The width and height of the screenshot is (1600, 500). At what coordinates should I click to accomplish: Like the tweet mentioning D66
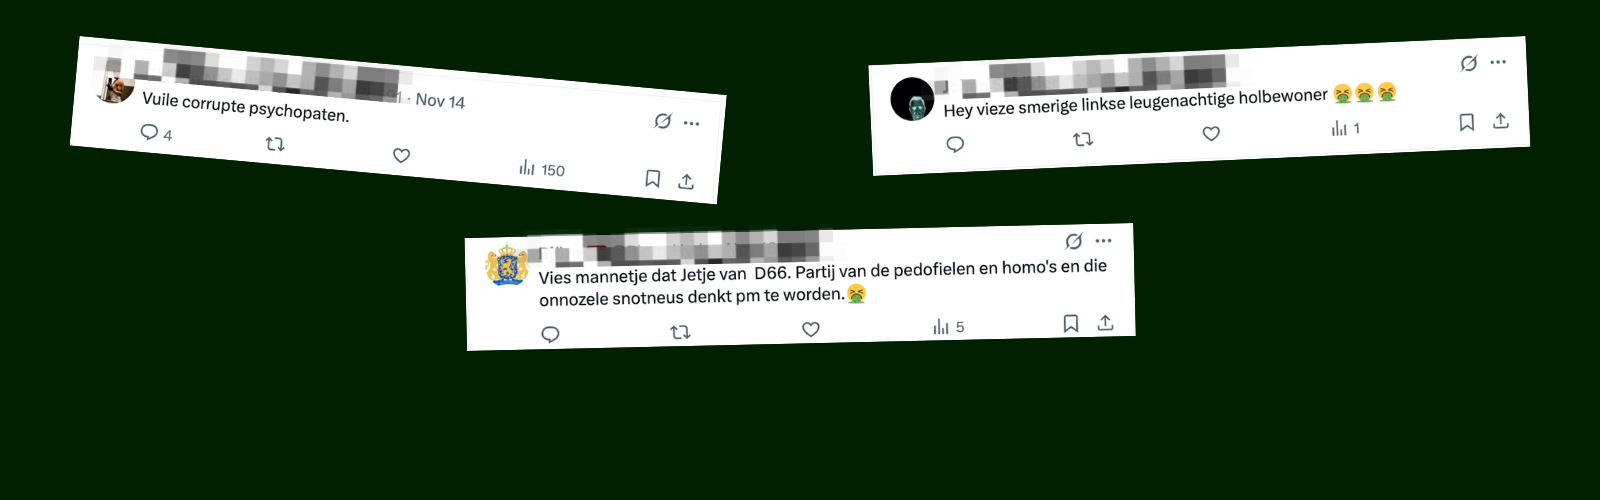[x=811, y=329]
